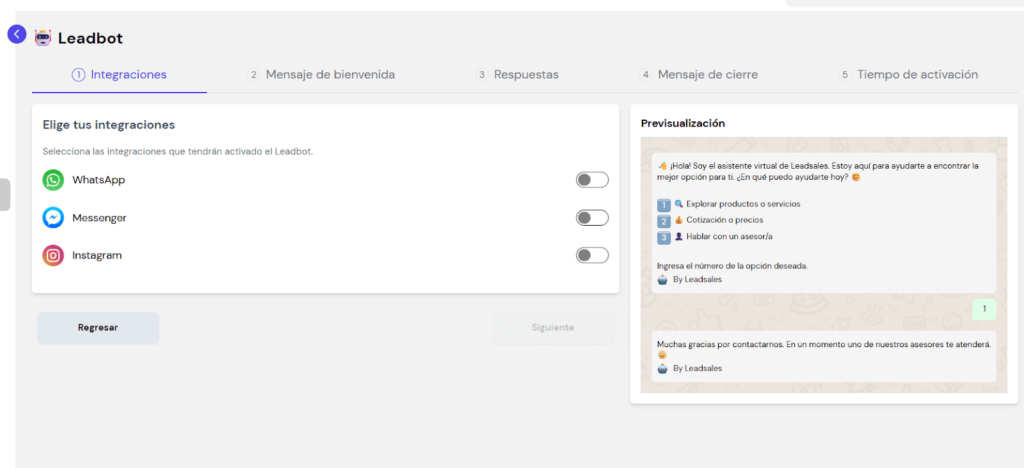Screen dimensions: 1024x468
Task: Click the WhatsApp logo icon
Action: [x=53, y=180]
